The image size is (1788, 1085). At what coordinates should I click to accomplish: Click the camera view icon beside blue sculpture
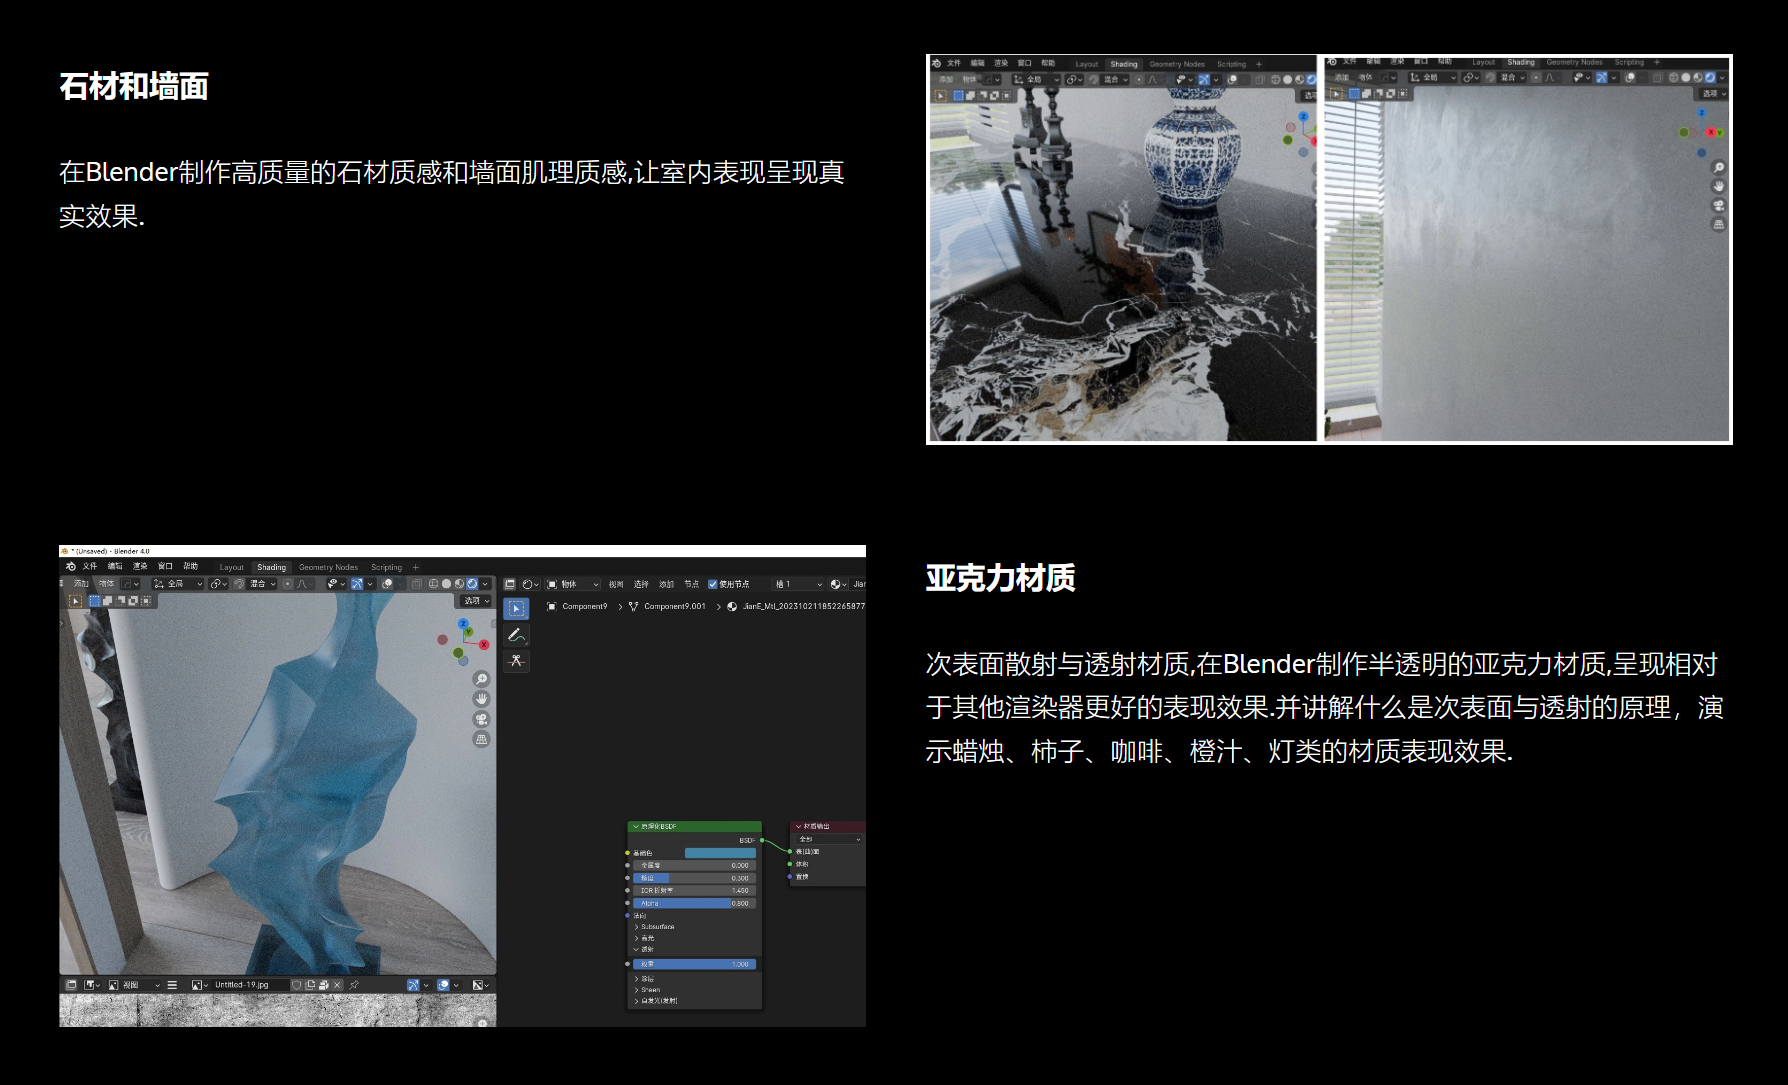coord(481,719)
